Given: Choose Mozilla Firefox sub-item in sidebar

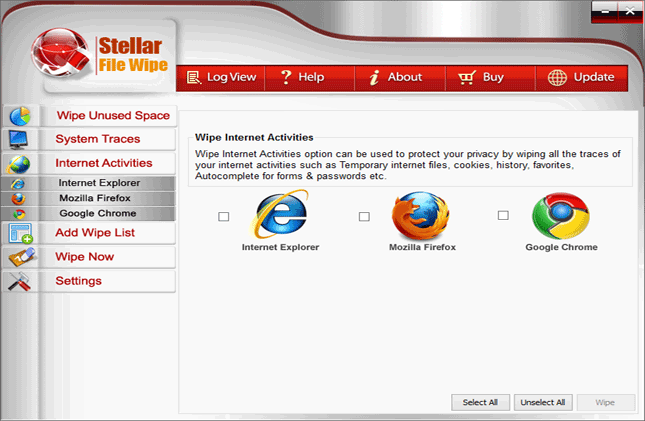Looking at the screenshot, I should (x=88, y=198).
